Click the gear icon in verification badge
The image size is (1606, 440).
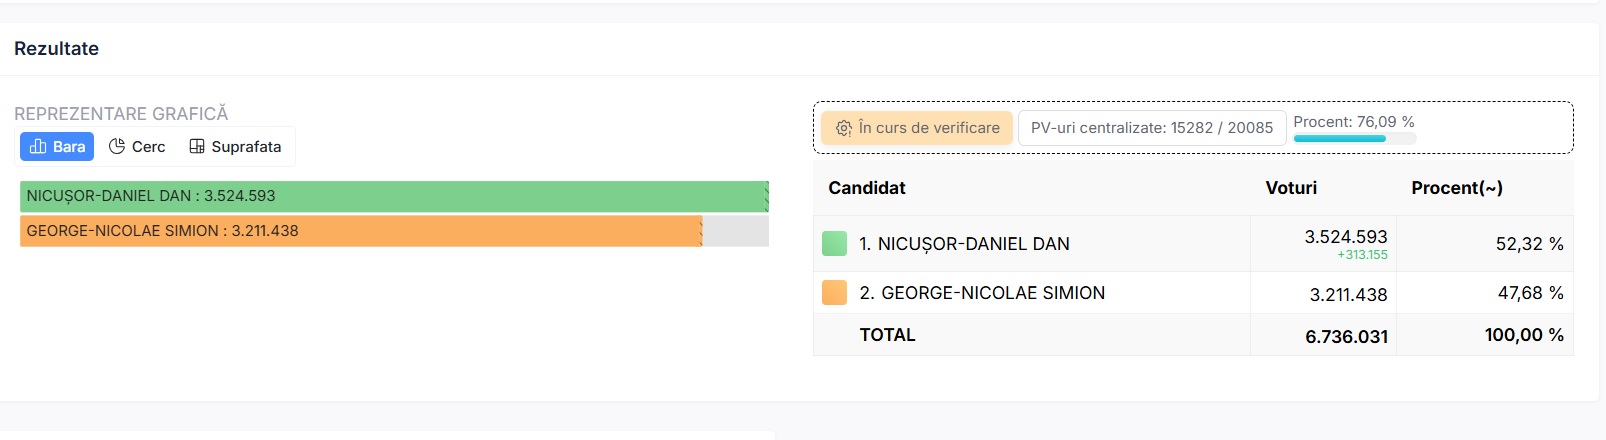844,128
